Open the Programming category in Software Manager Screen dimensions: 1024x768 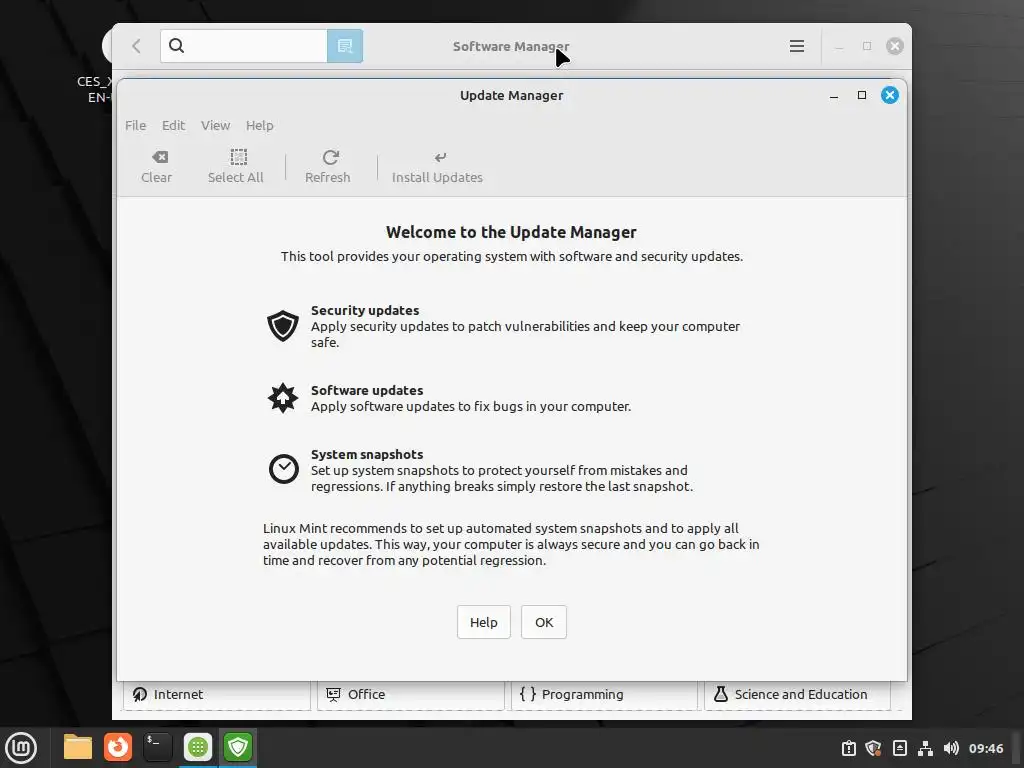604,694
